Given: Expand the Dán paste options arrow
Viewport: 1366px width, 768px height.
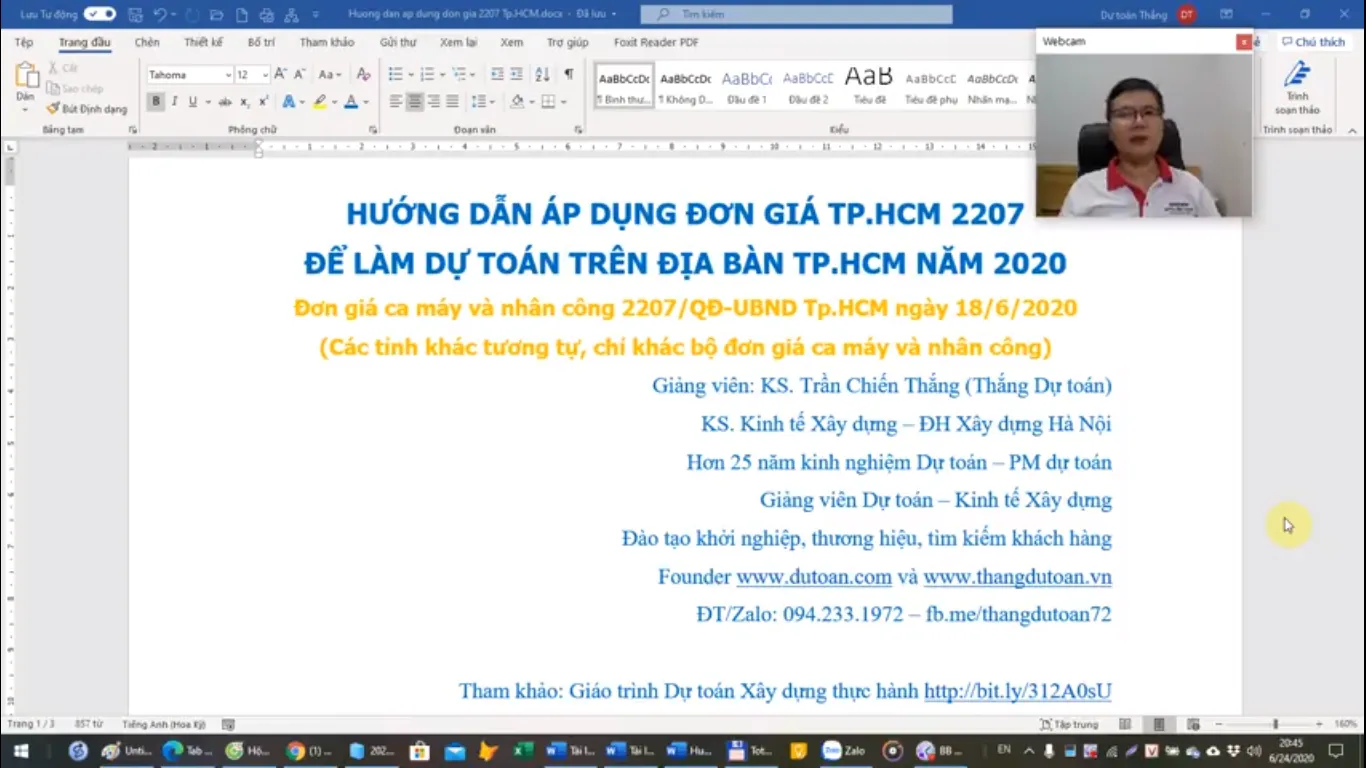Looking at the screenshot, I should [25, 109].
